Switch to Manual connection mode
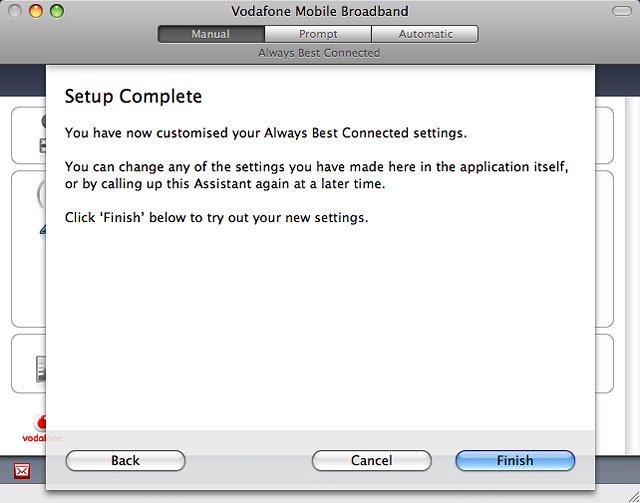This screenshot has height=503, width=640. (x=210, y=34)
